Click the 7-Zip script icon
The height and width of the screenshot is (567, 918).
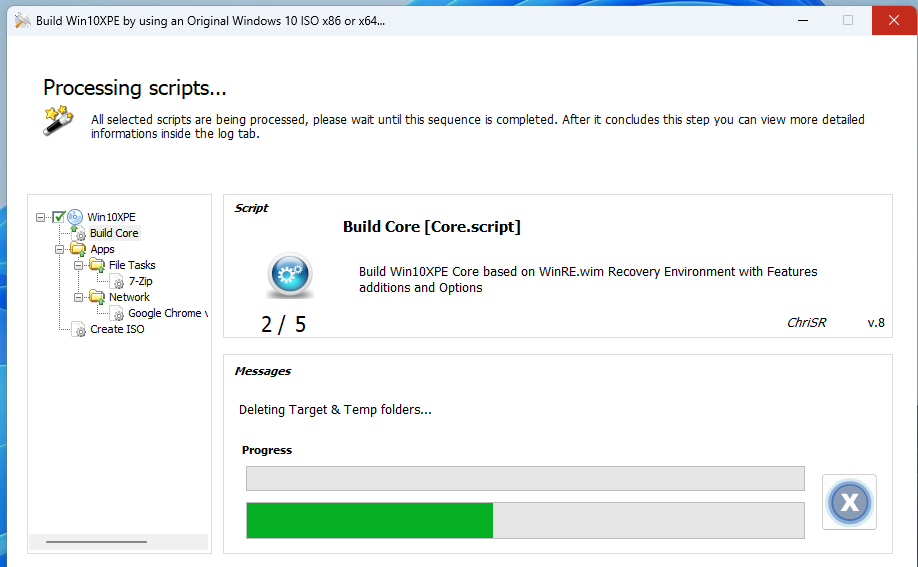coord(117,281)
